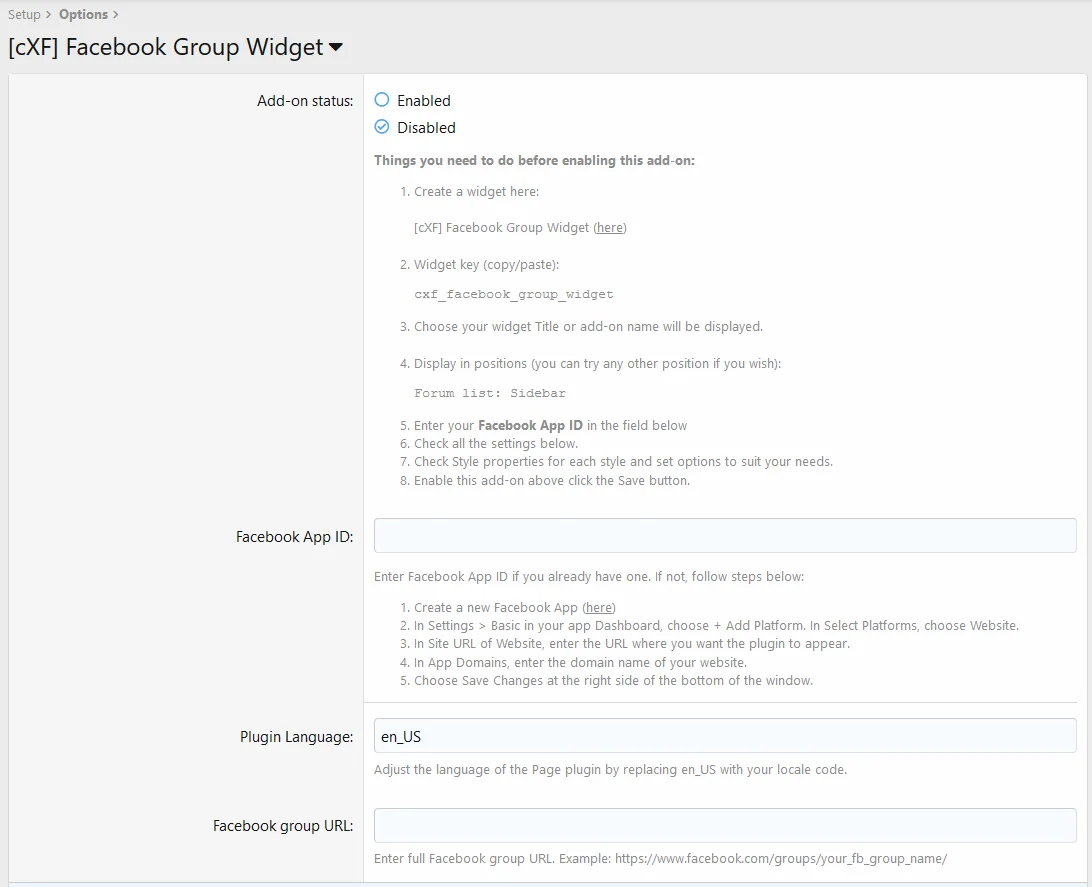Navigate to Options breadcrumb link
Viewport: 1092px width, 887px height.
click(83, 14)
